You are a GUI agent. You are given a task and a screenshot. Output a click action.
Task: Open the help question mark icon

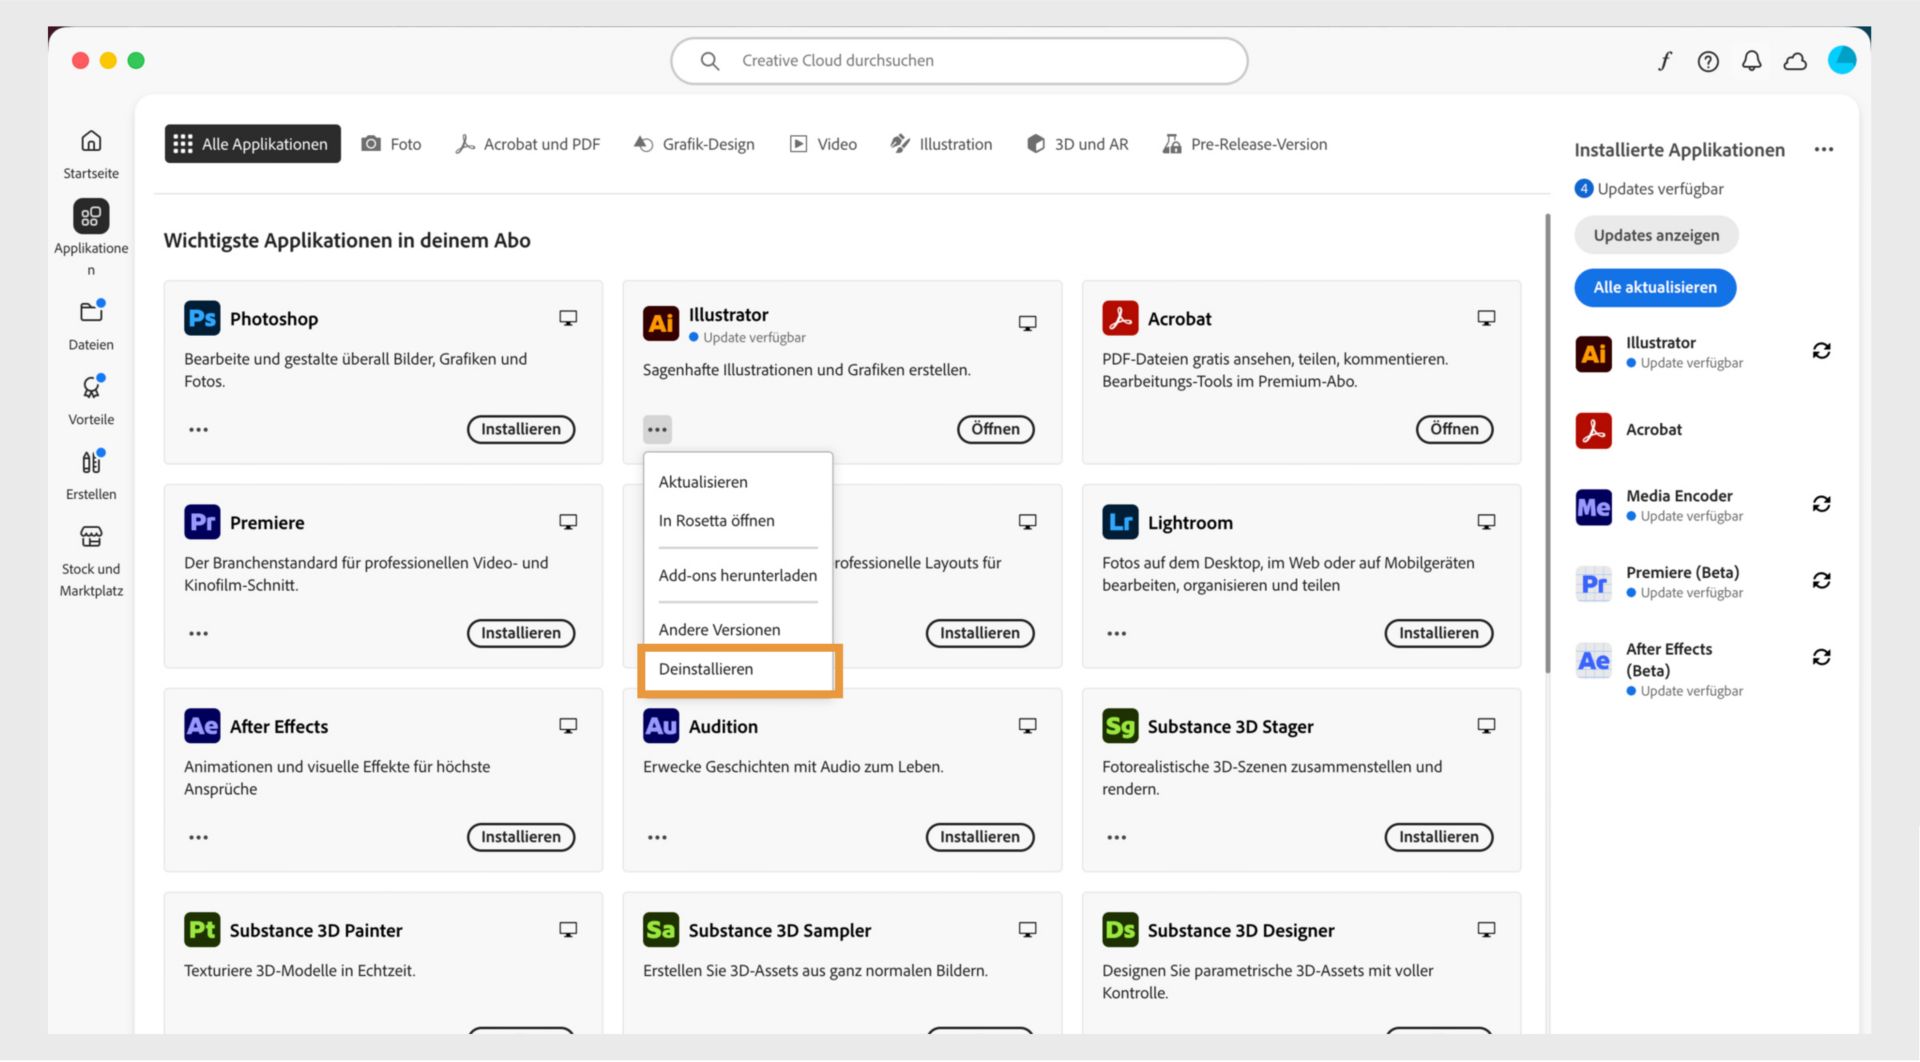click(1708, 61)
